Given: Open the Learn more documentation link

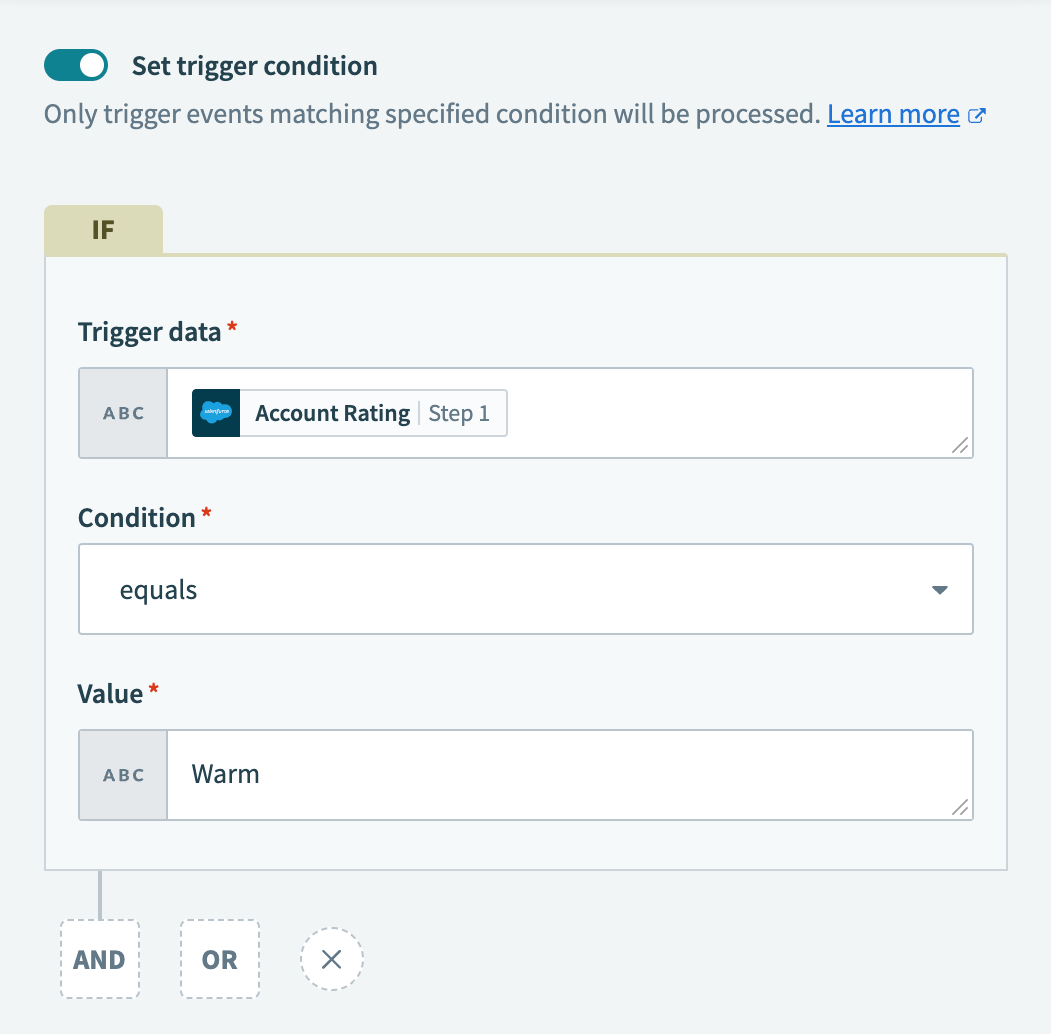Looking at the screenshot, I should (x=893, y=114).
